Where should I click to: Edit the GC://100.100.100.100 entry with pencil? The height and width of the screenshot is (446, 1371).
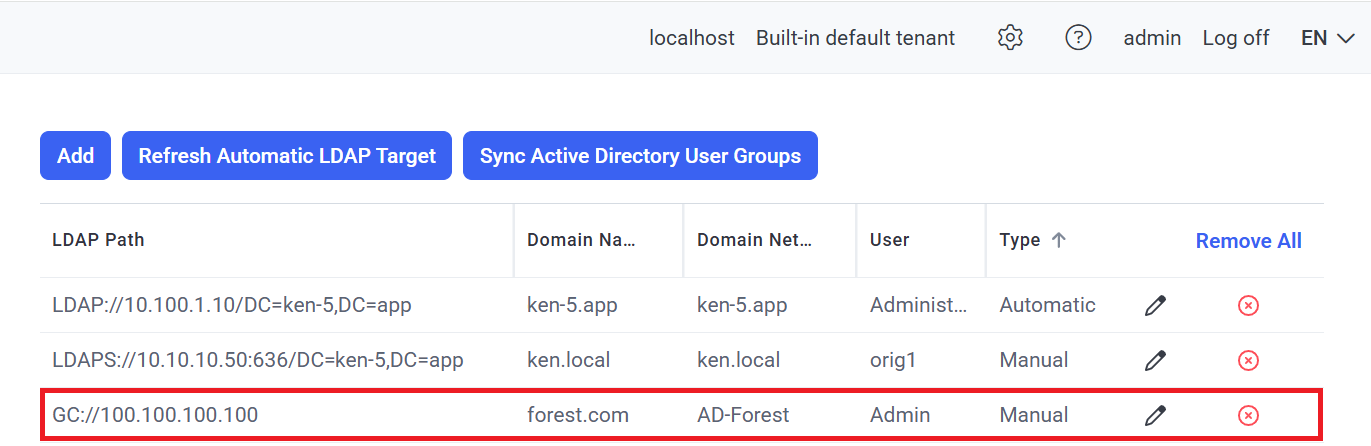(1155, 415)
